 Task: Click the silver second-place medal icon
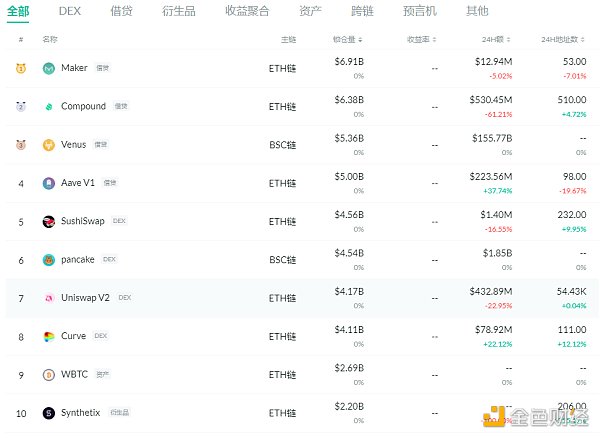pos(21,107)
